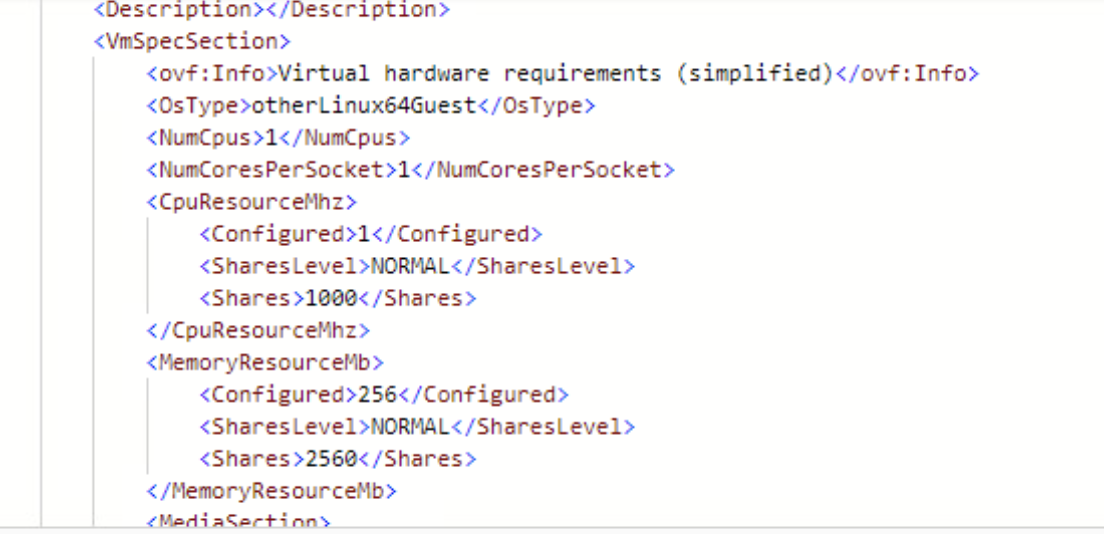This screenshot has height=534, width=1104.
Task: Click the closing CpuResourceMhz tag
Action: click(258, 329)
